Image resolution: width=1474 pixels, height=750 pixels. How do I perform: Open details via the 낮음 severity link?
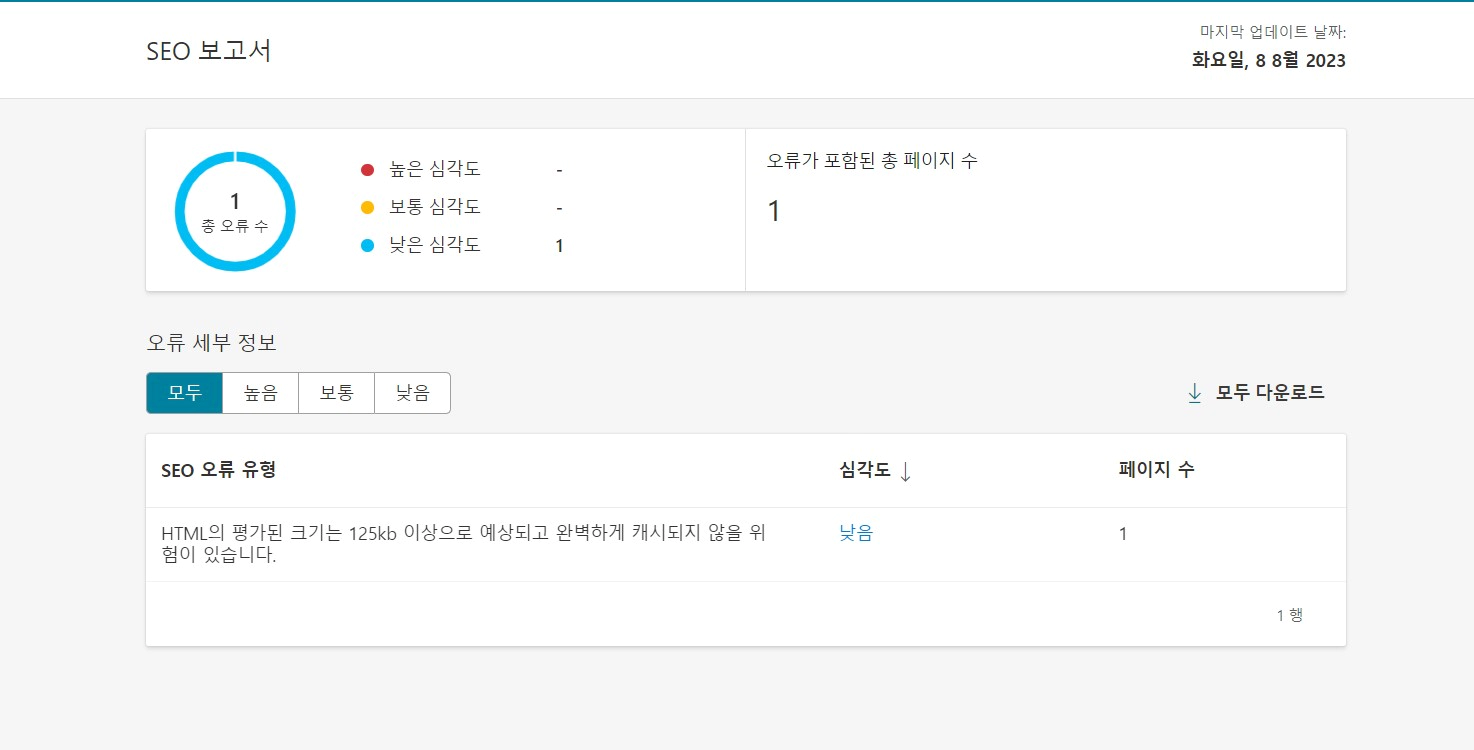click(x=856, y=533)
